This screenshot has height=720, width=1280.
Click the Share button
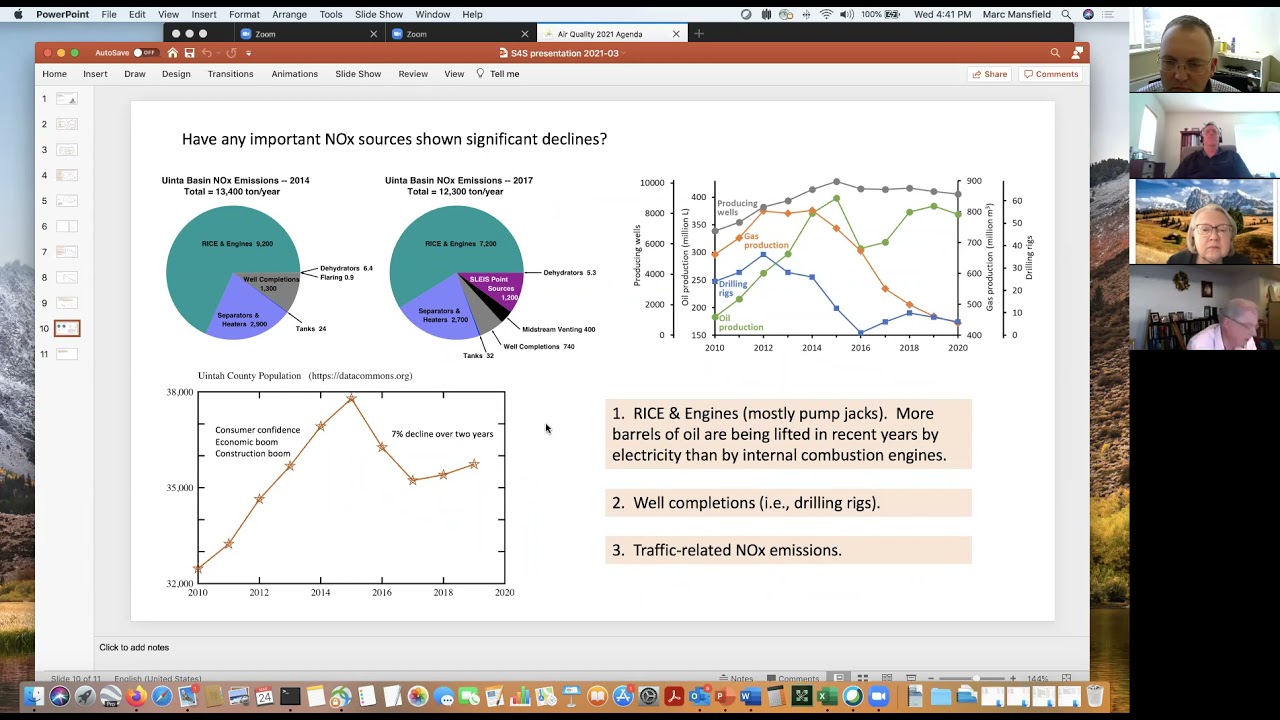[x=989, y=74]
